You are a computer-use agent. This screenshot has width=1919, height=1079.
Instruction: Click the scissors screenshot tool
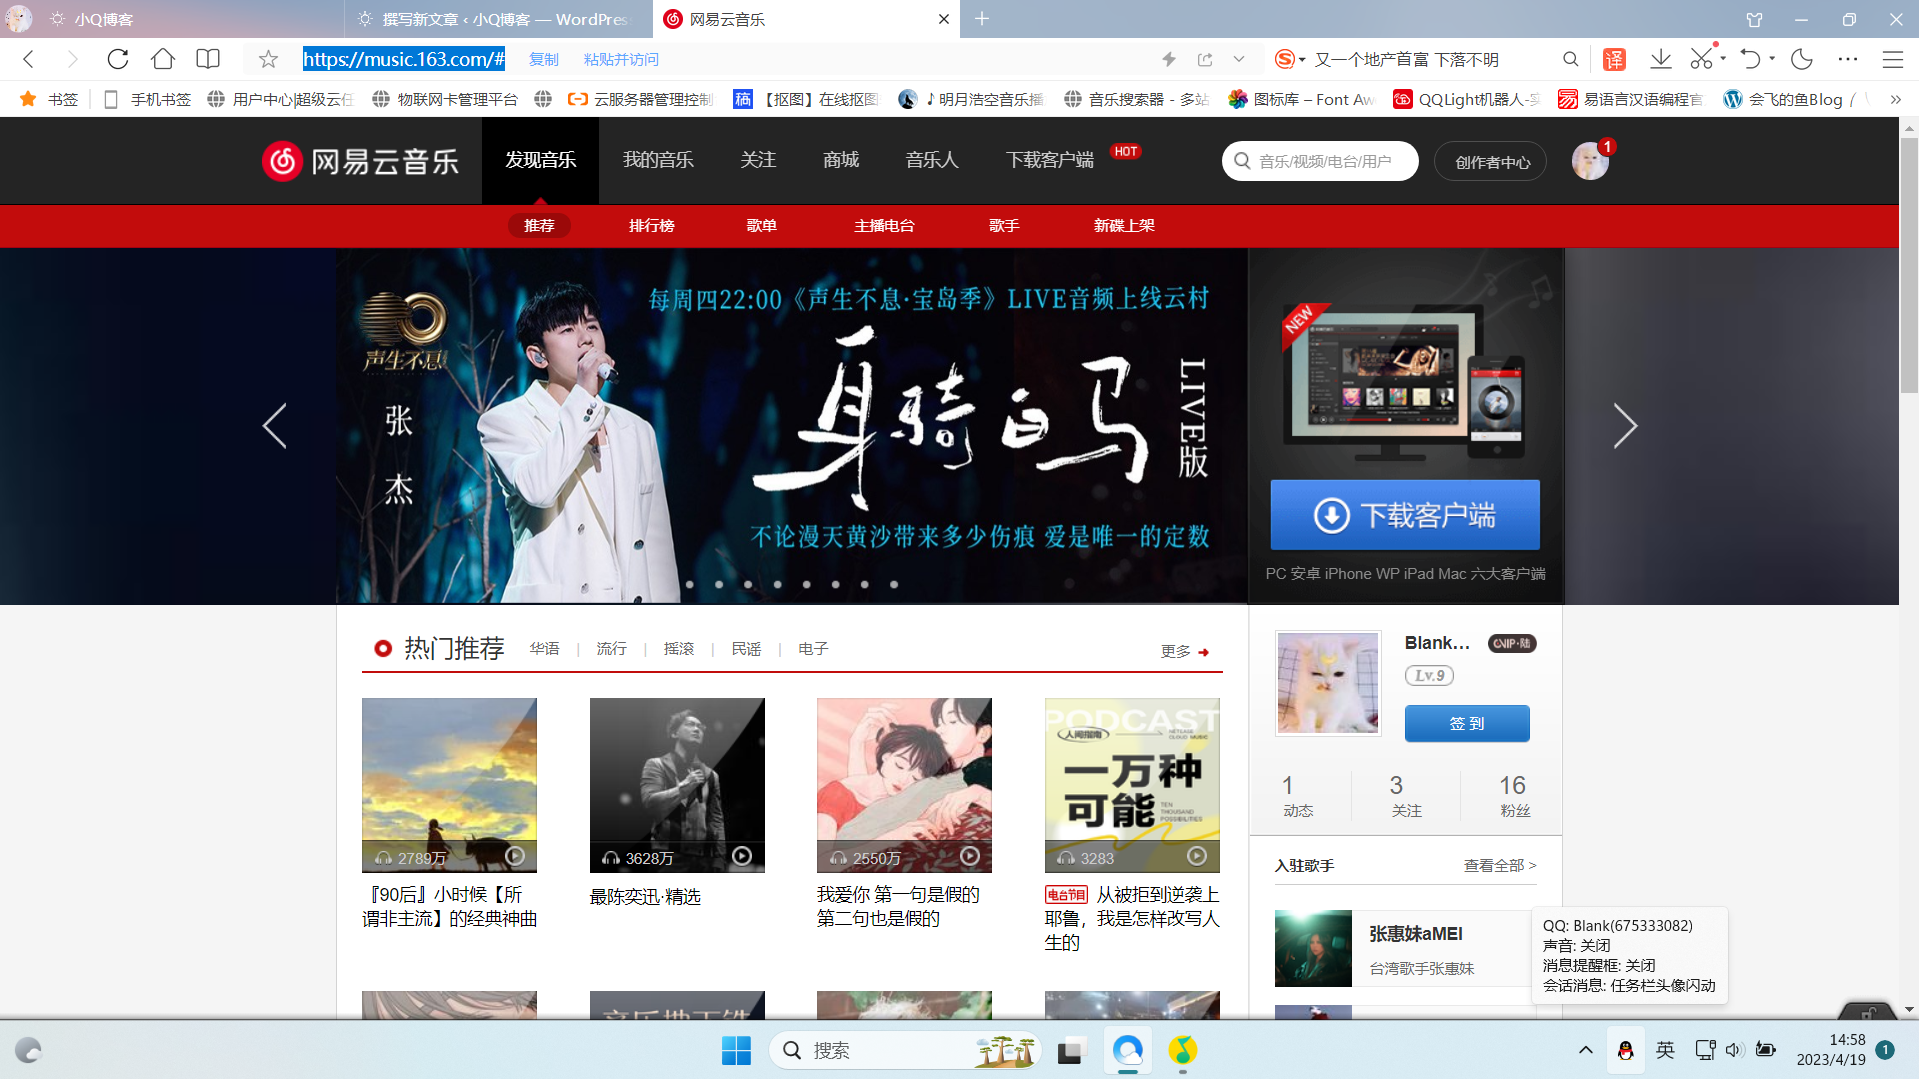pyautogui.click(x=1701, y=59)
